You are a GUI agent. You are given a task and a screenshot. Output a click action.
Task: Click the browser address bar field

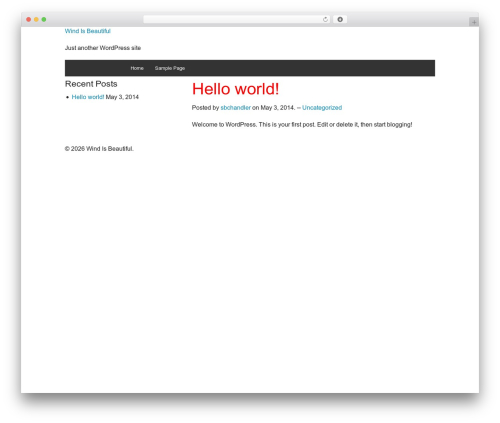237,20
